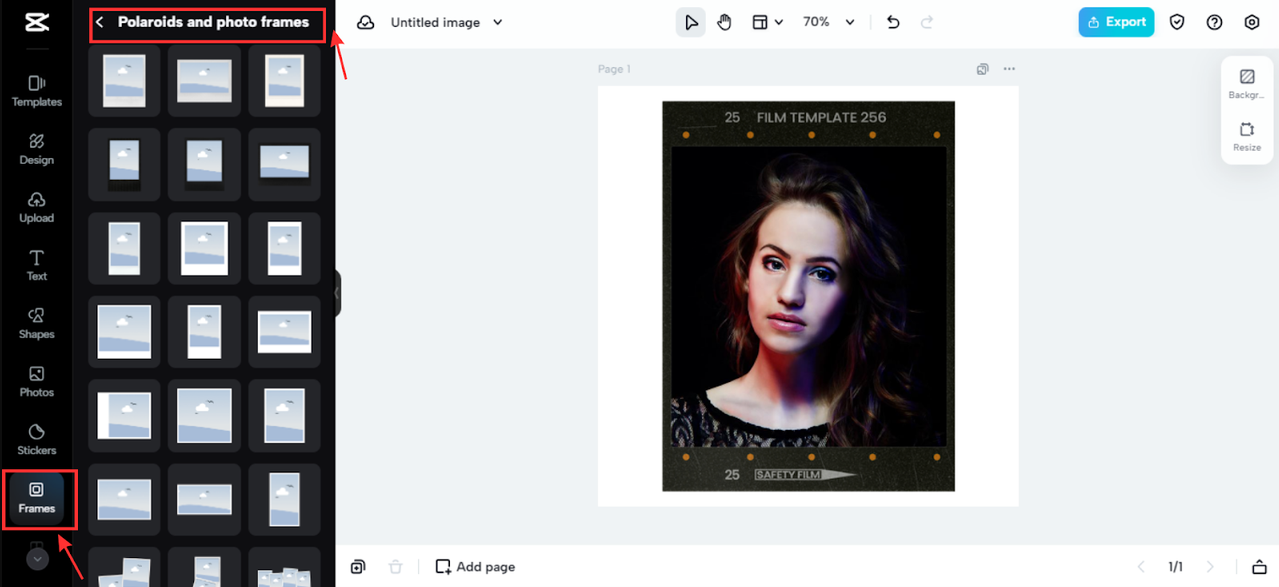Open the settings hexagon icon

[x=1252, y=22]
